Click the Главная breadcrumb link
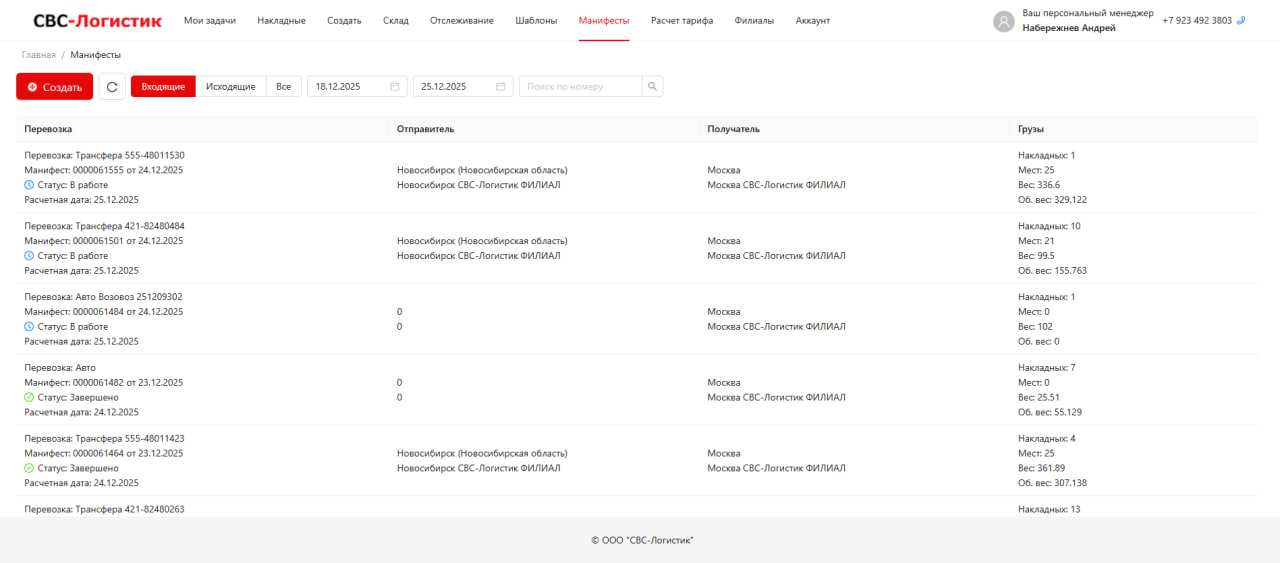Viewport: 1280px width, 563px height. coord(38,55)
